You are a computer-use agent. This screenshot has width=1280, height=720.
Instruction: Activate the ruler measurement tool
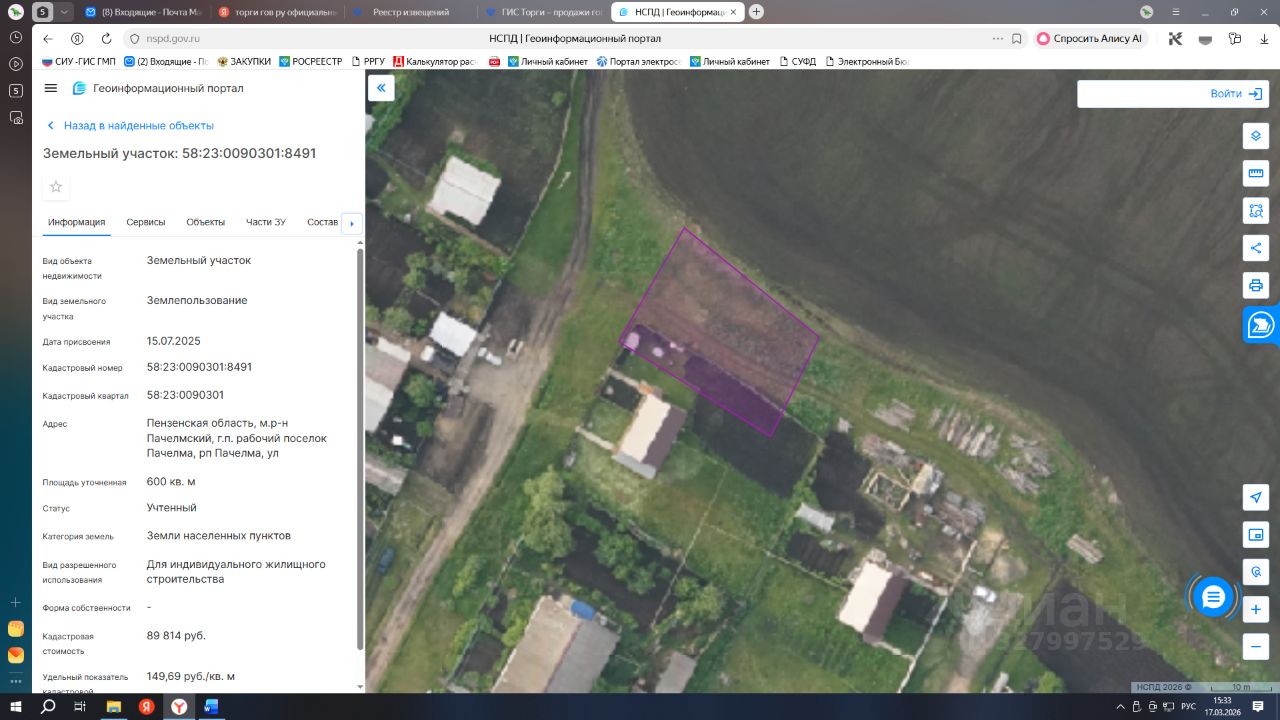[x=1256, y=173]
